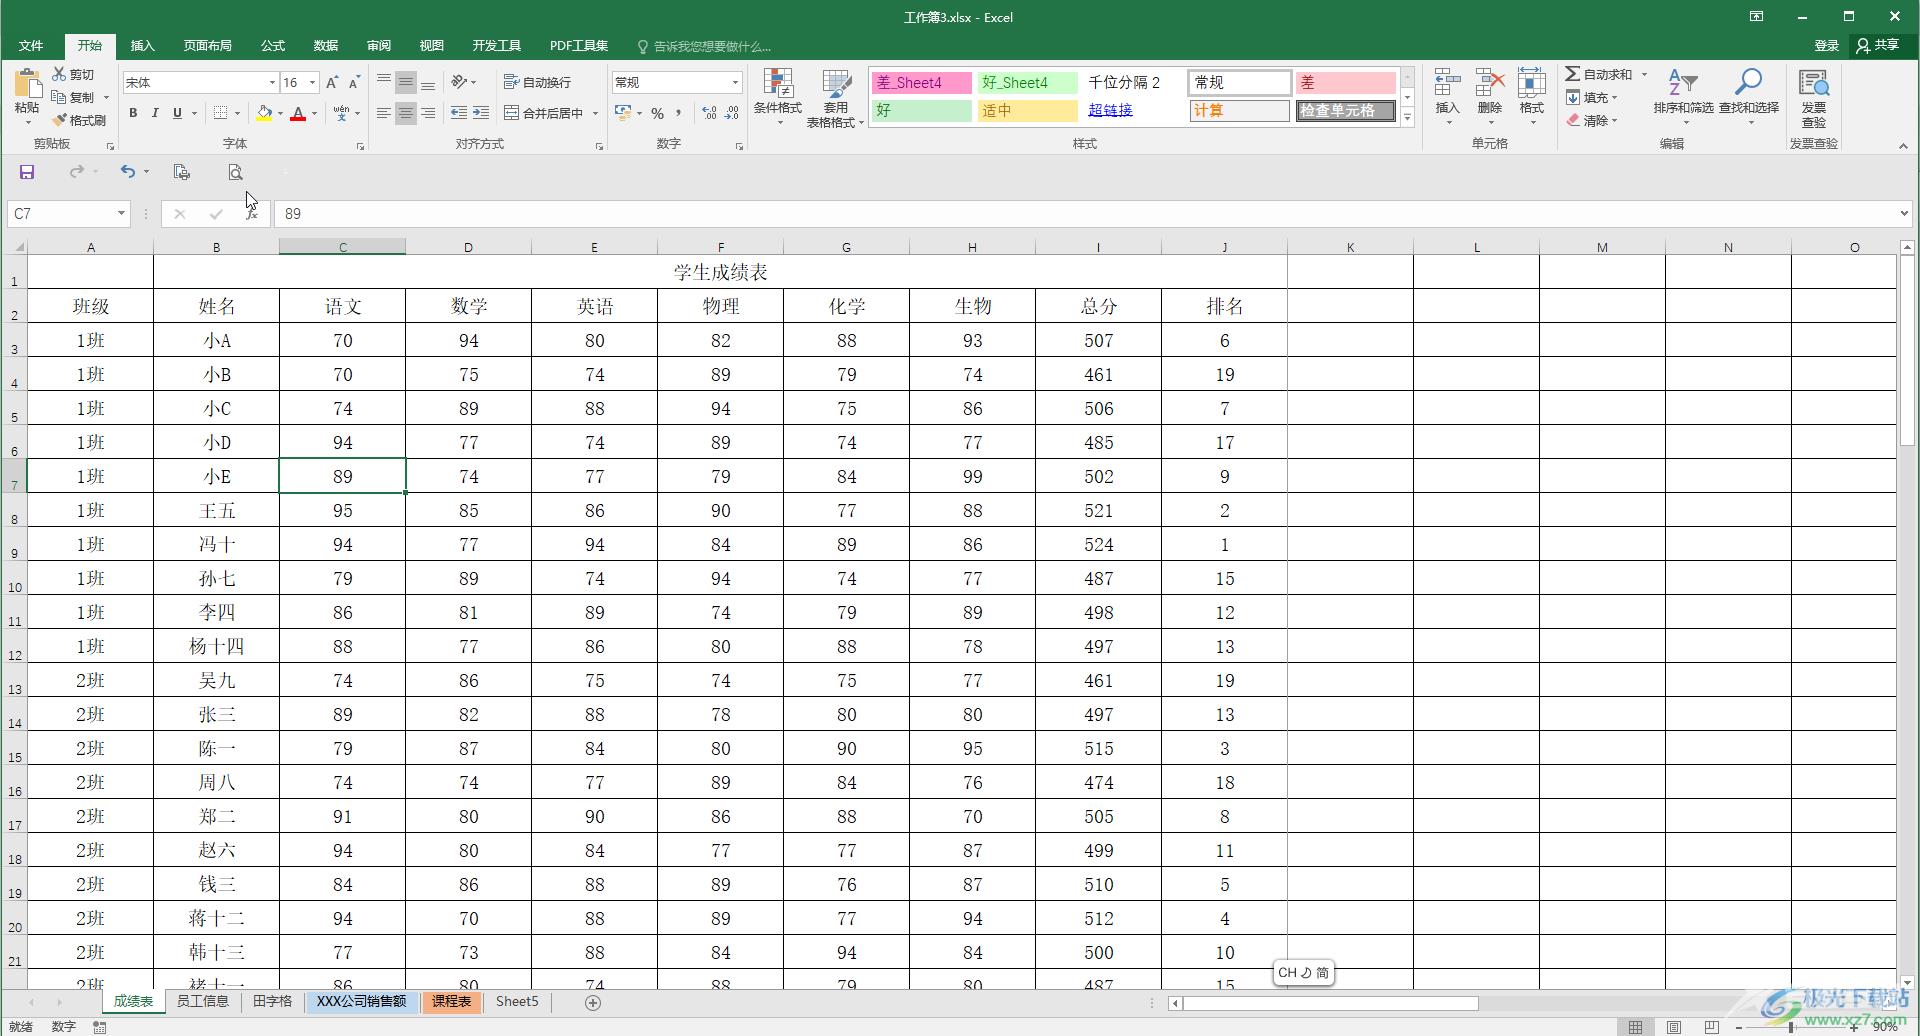Expand the Fill (填充) dropdown
The image size is (1920, 1036).
(1615, 98)
